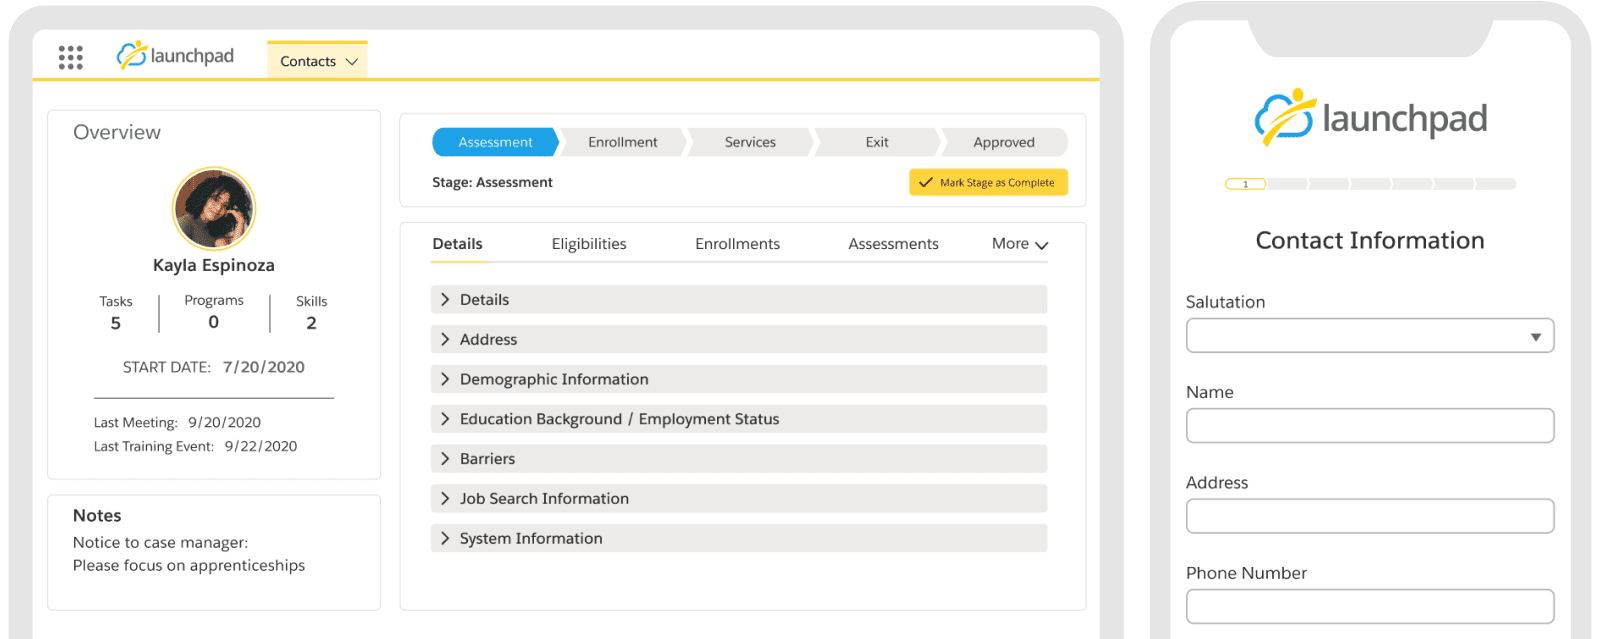Screen dimensions: 1600x639
Task: Click the Overview heading
Action: tap(117, 132)
